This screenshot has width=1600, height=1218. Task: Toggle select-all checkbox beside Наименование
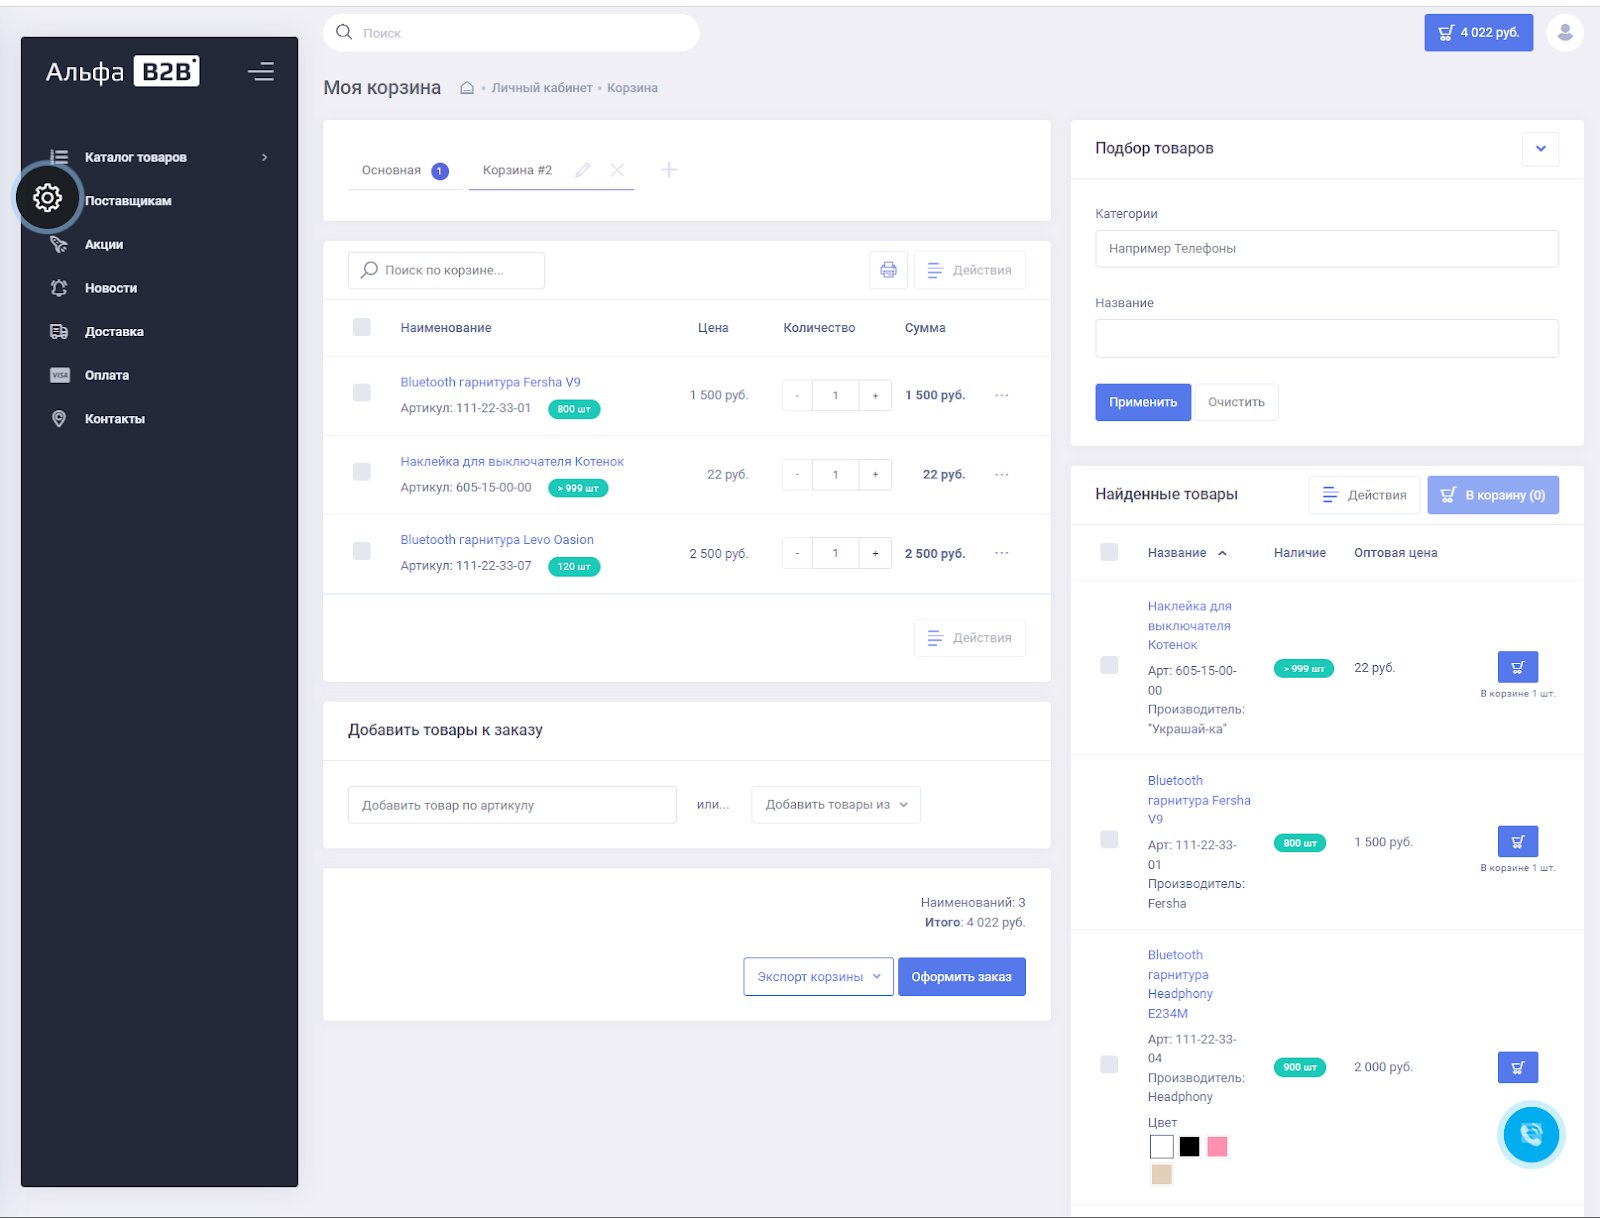pyautogui.click(x=362, y=327)
